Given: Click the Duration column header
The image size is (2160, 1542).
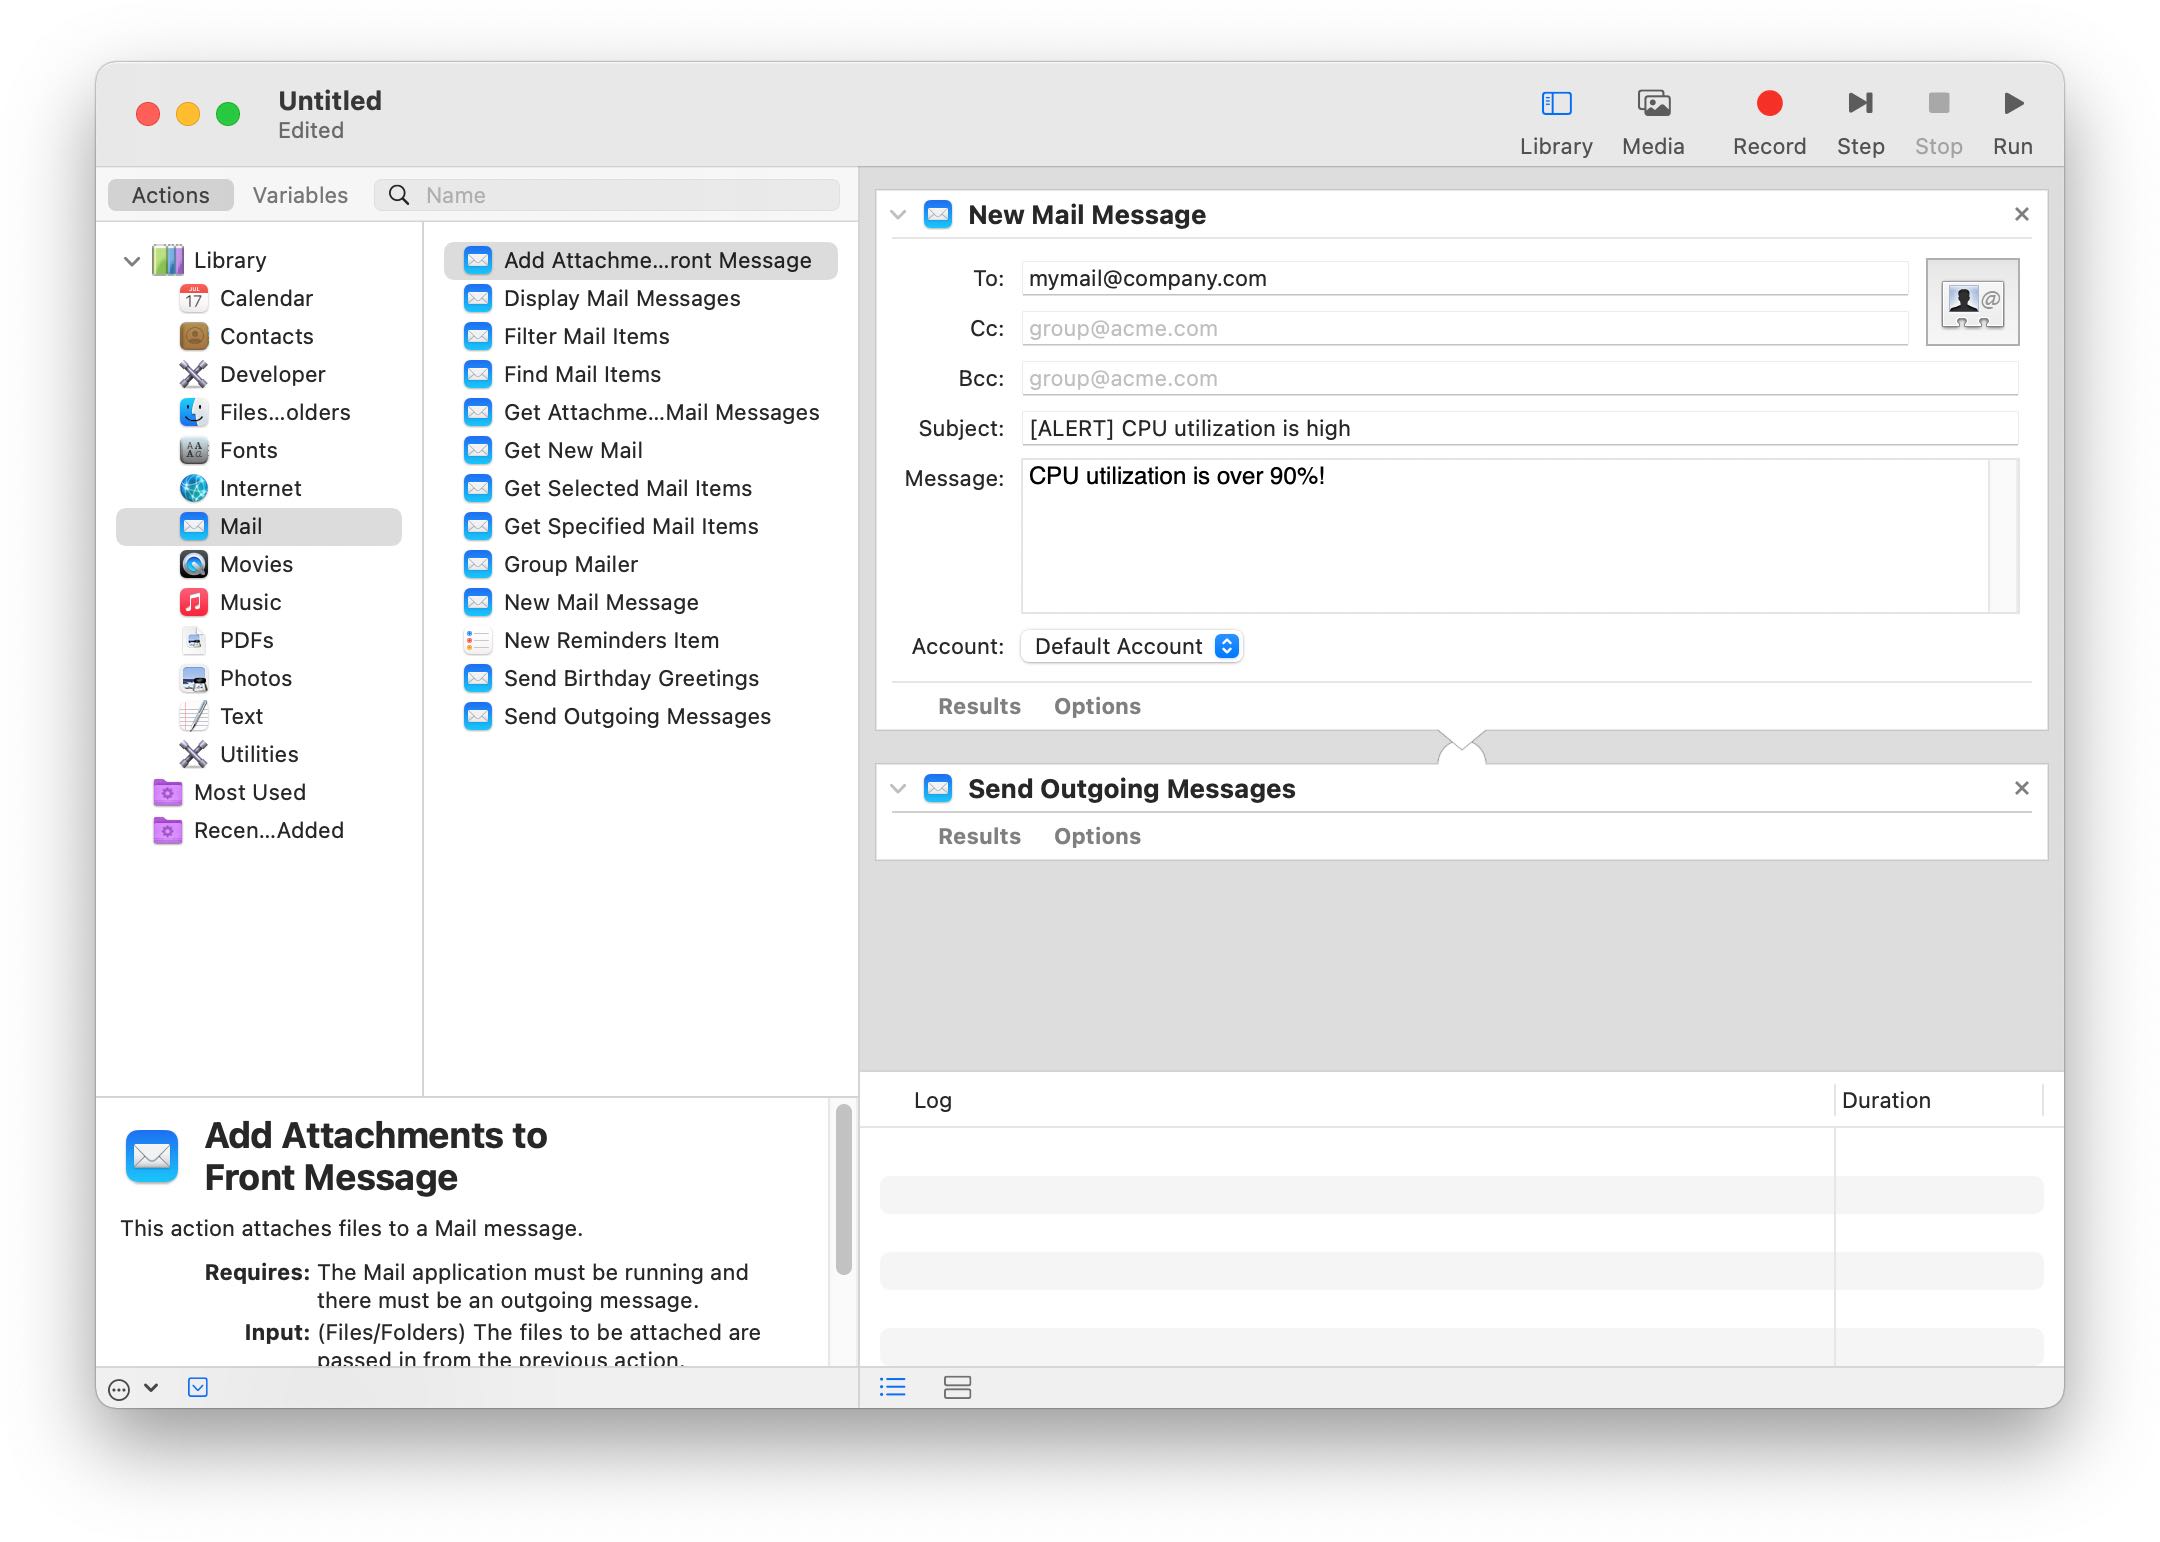Looking at the screenshot, I should tap(1938, 1100).
